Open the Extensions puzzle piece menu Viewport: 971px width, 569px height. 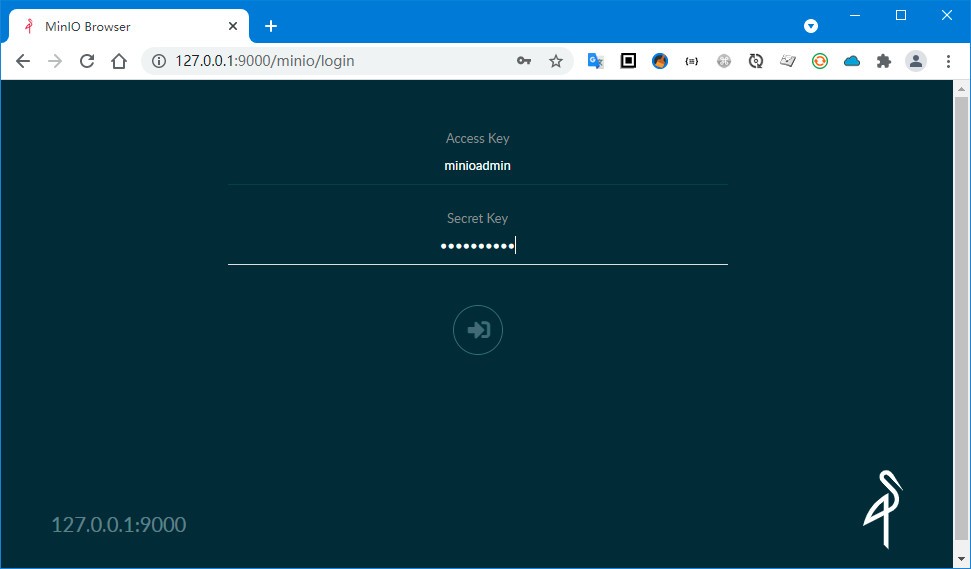883,61
